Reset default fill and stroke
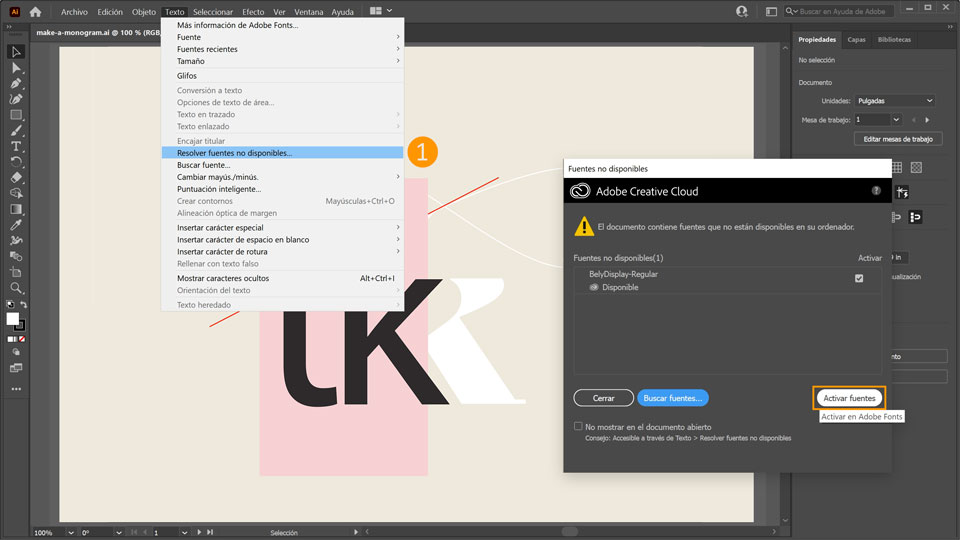This screenshot has width=960, height=540. point(10,304)
